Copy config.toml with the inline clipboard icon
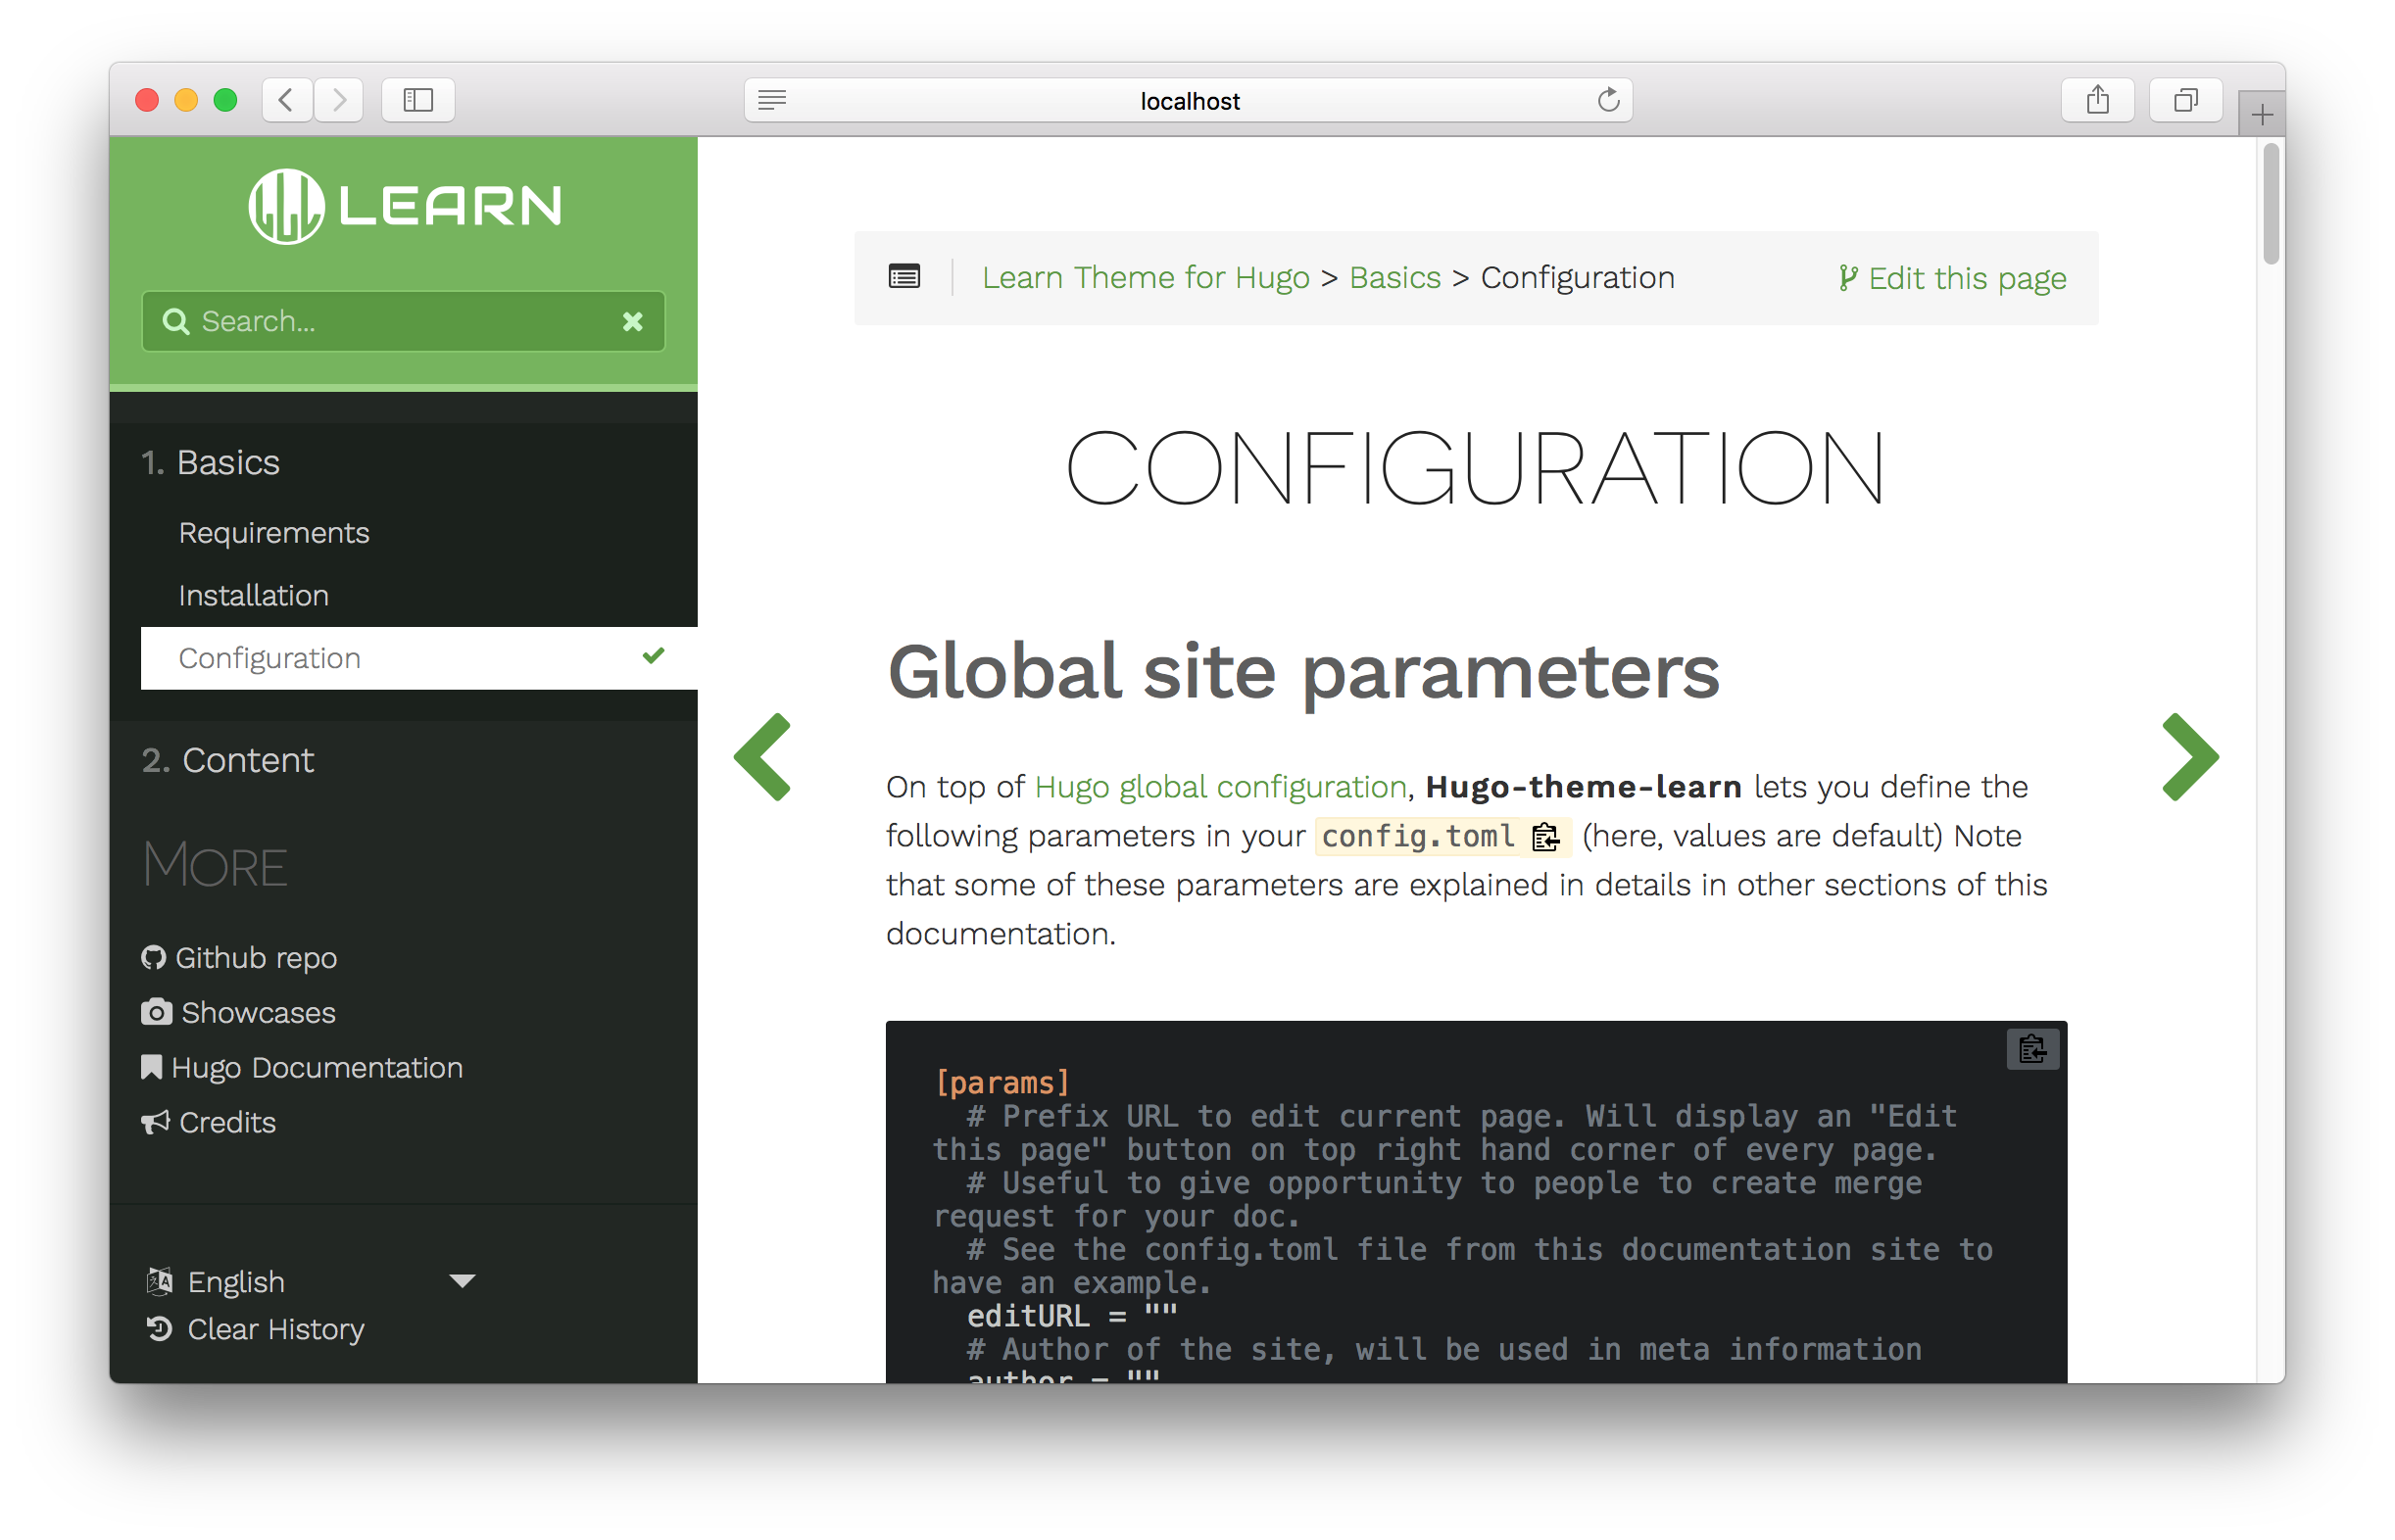The image size is (2395, 1540). pos(1545,836)
